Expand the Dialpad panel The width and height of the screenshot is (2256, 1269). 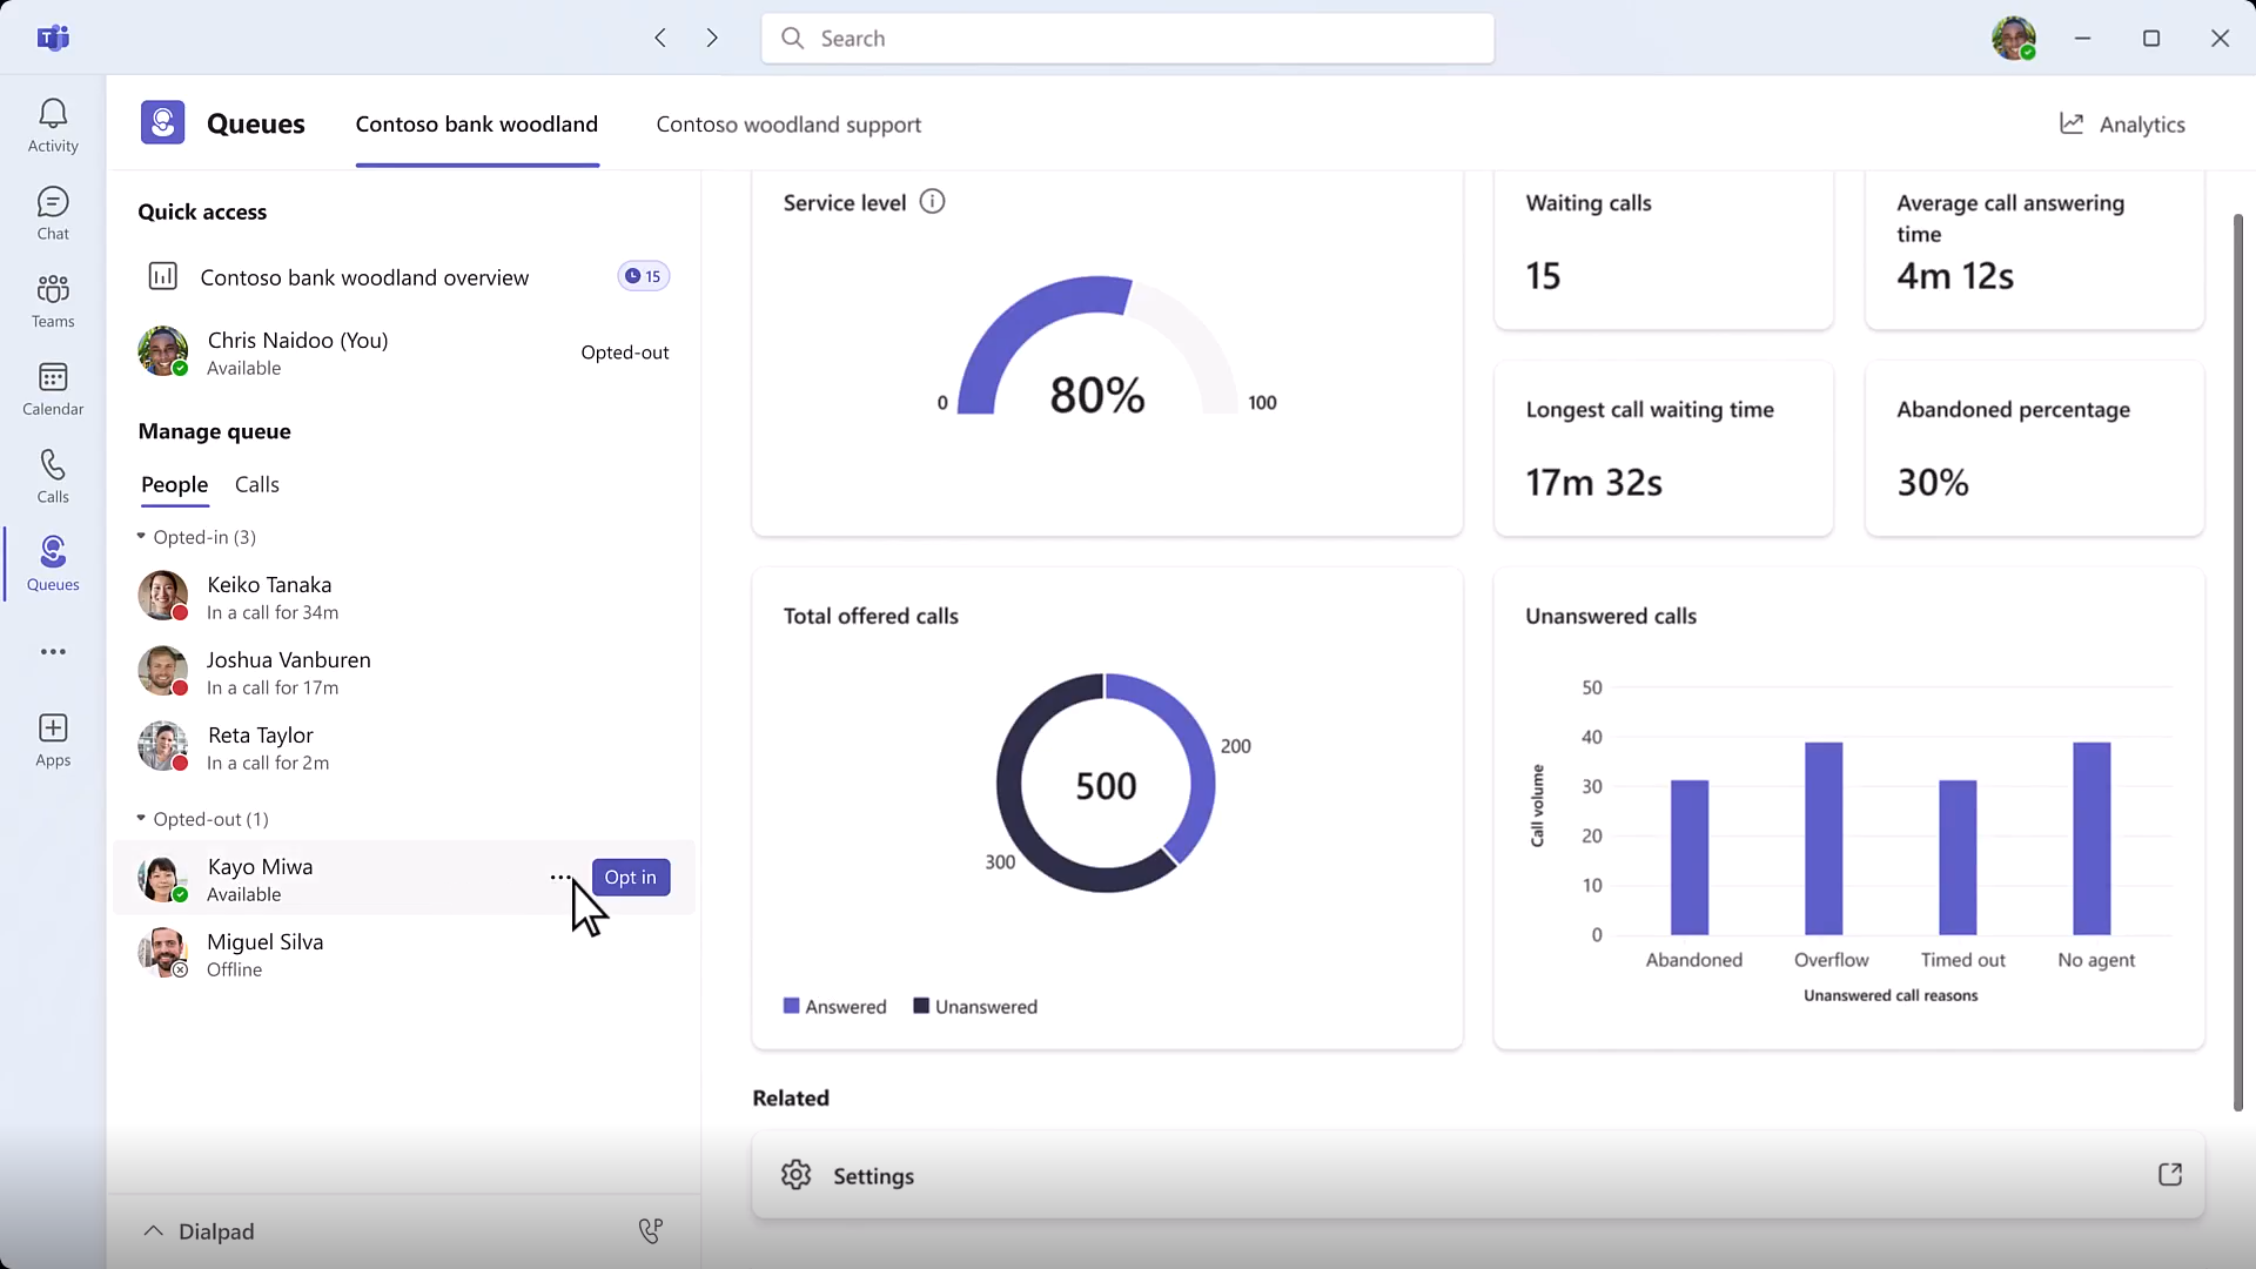coord(153,1230)
